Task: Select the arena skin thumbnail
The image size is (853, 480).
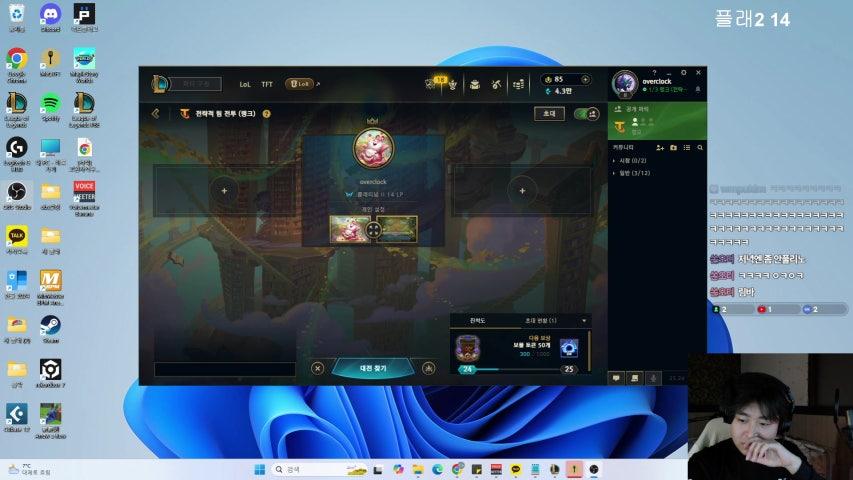Action: tap(398, 229)
